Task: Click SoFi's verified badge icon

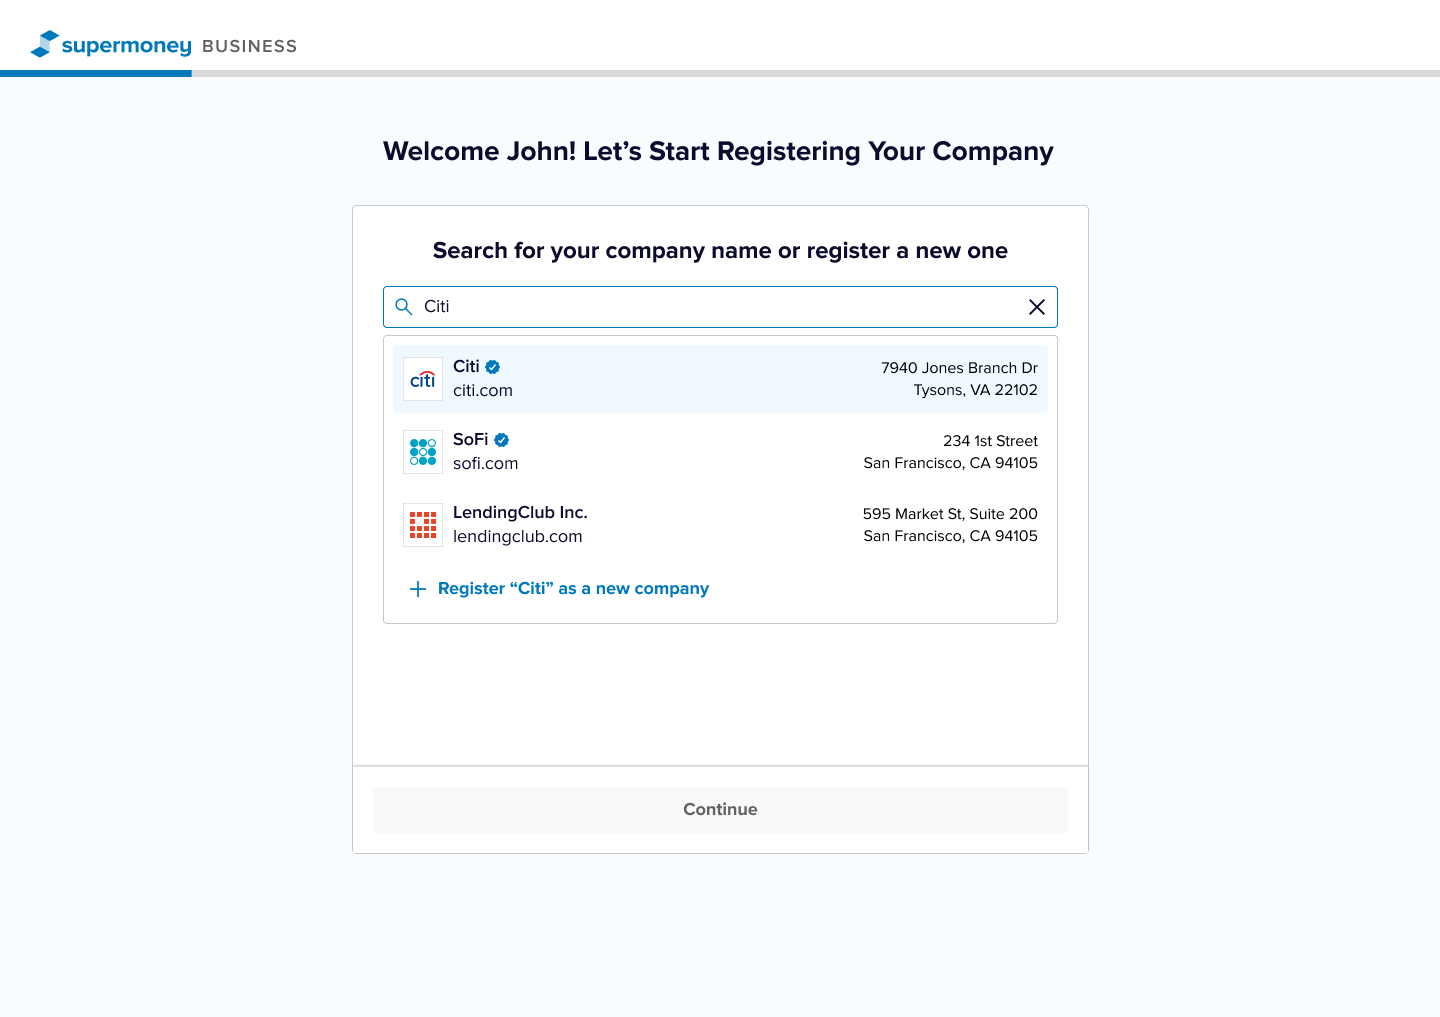Action: pyautogui.click(x=502, y=440)
